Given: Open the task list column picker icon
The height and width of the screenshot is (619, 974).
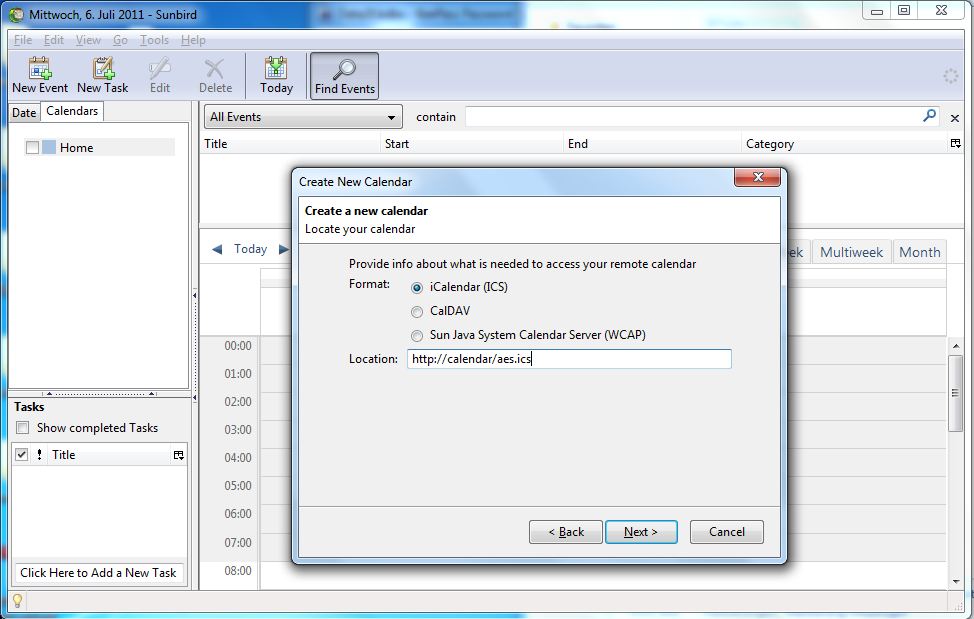Looking at the screenshot, I should pos(178,455).
